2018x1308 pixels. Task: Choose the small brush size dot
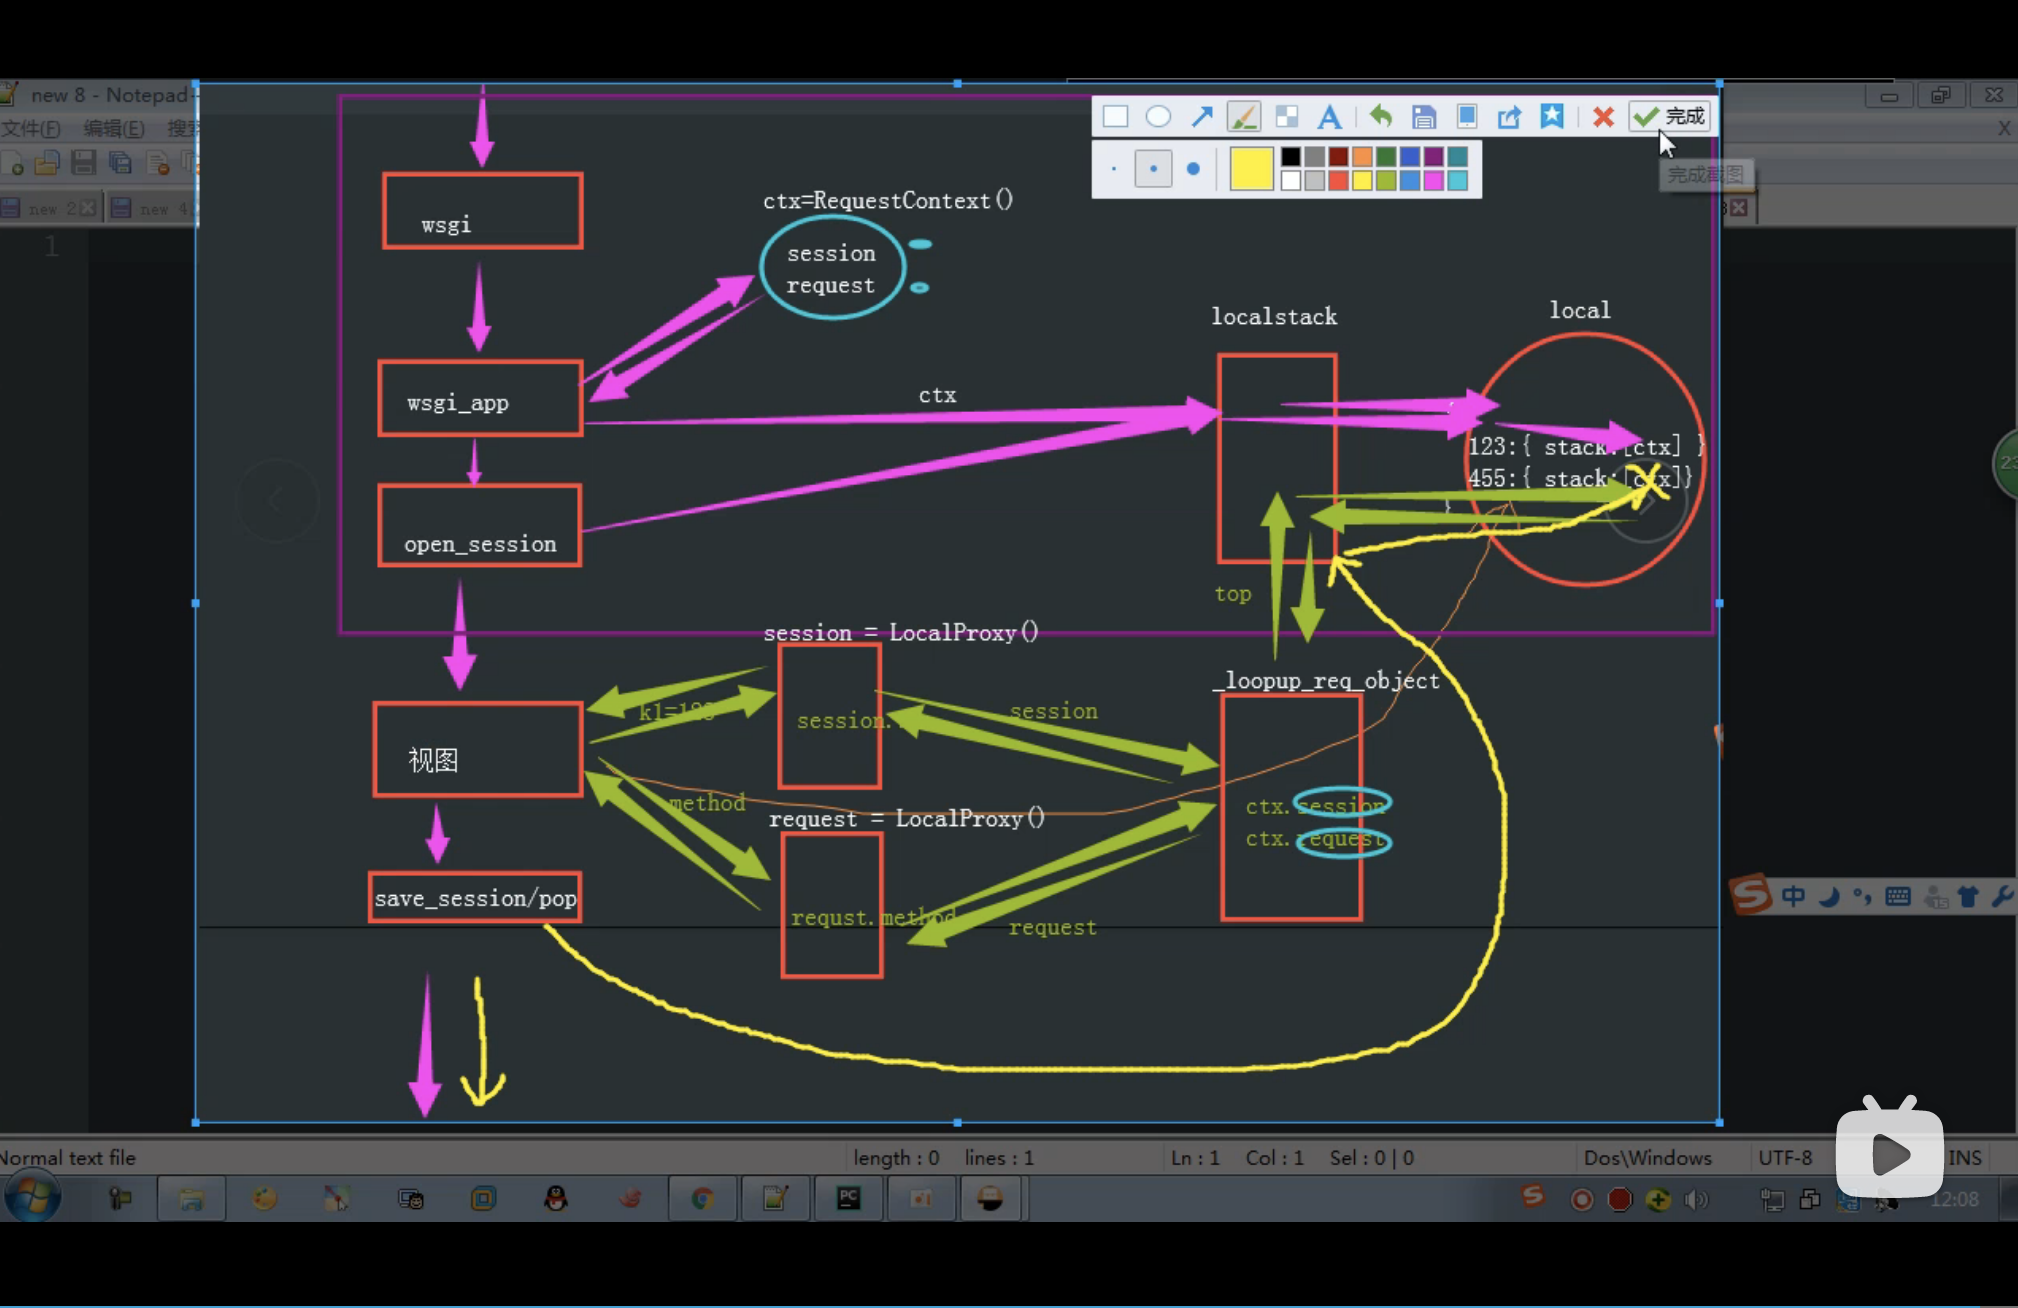click(1114, 169)
